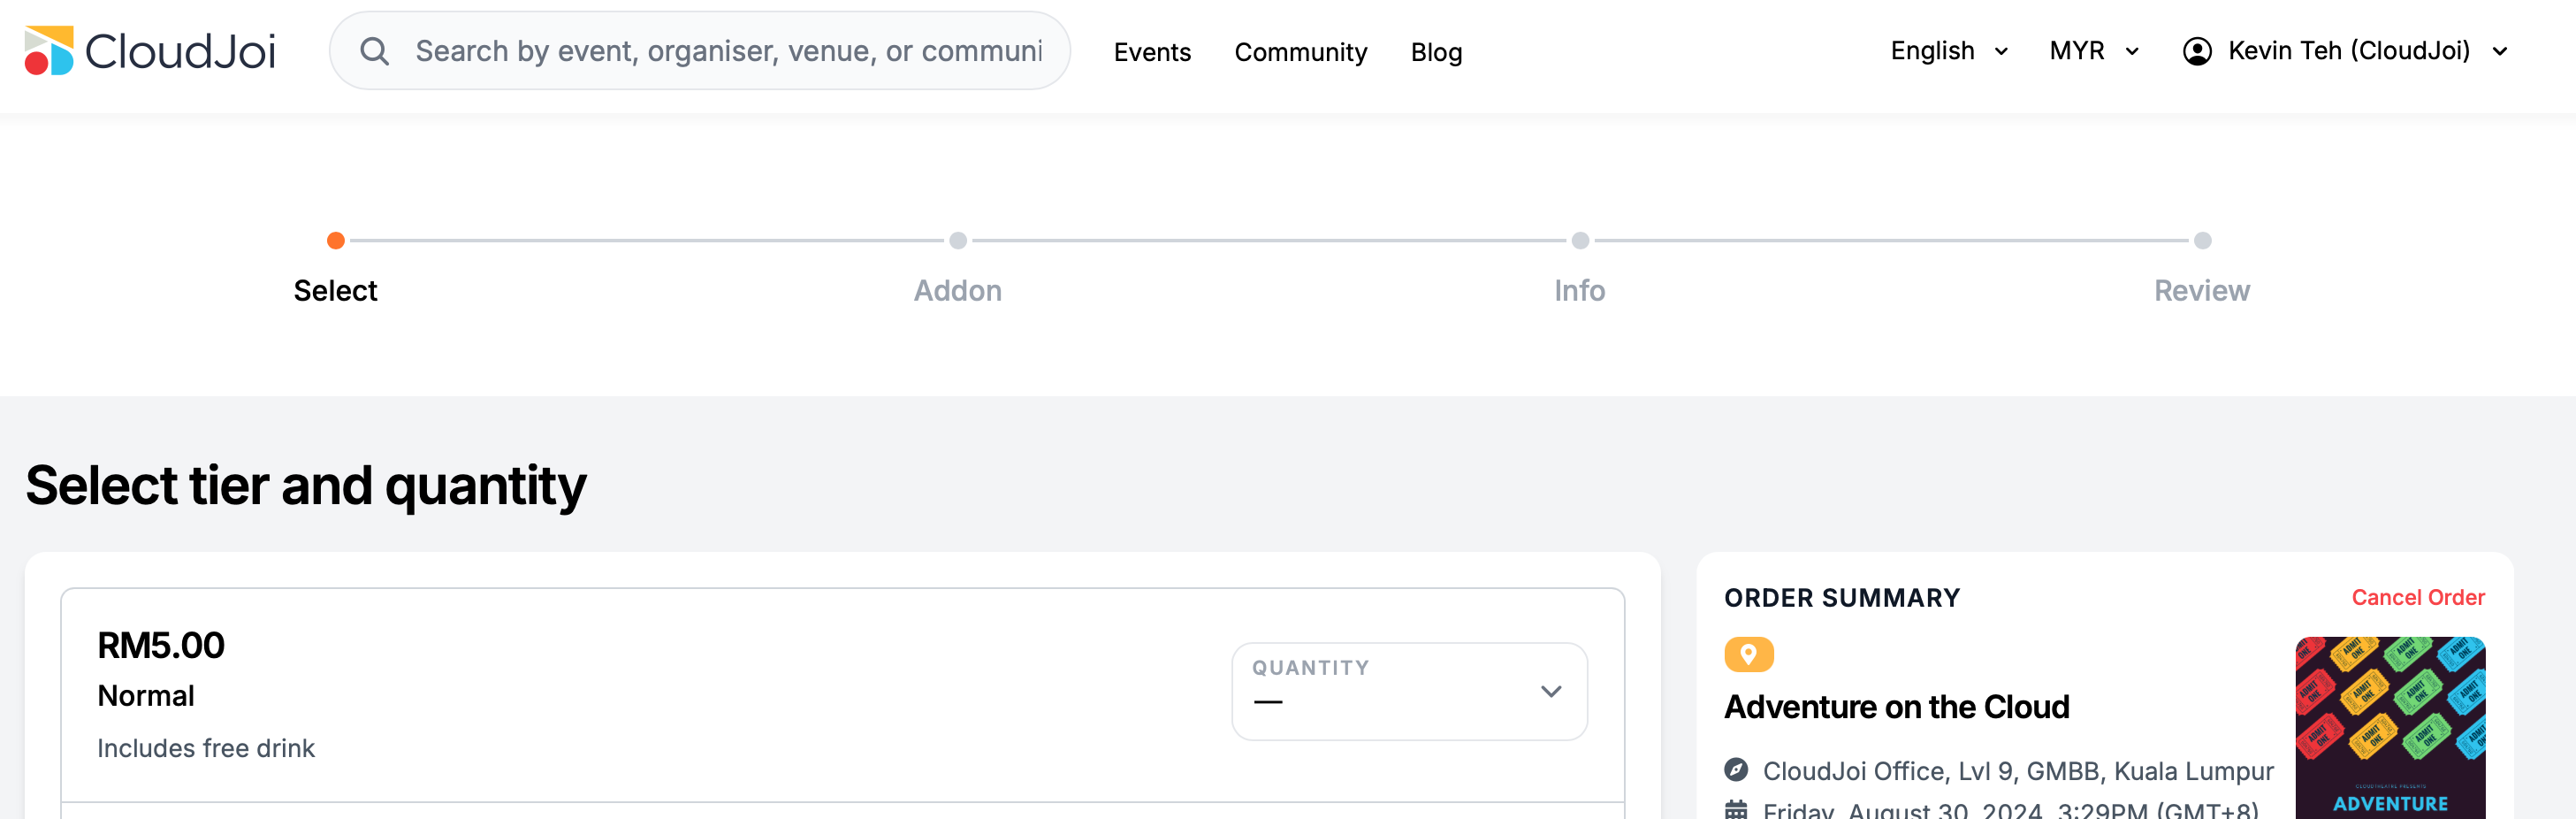This screenshot has width=2576, height=819.
Task: Click the orange Select step dot
Action: tap(336, 240)
